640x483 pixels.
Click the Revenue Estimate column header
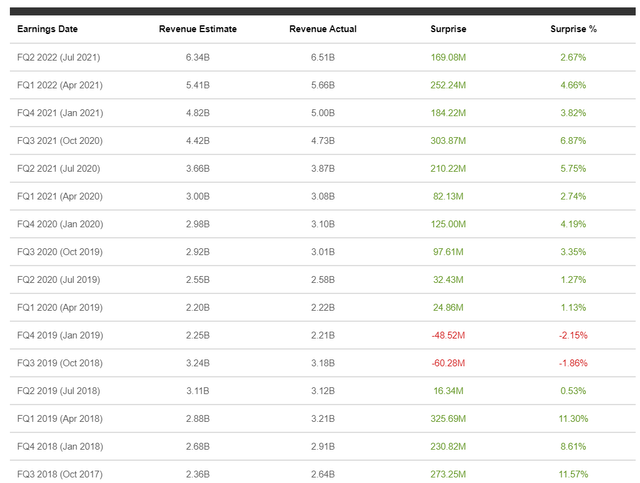click(198, 29)
